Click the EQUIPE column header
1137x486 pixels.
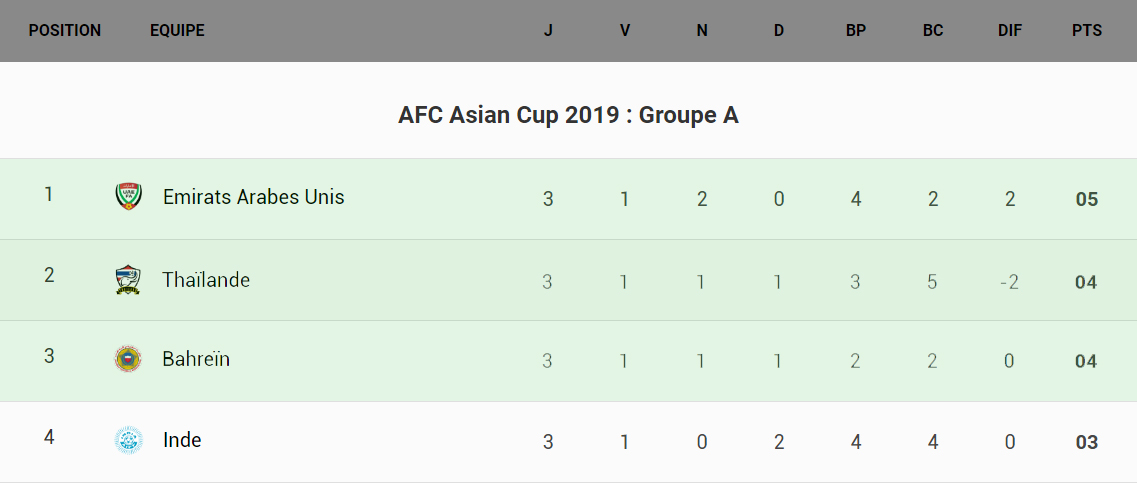(x=177, y=31)
